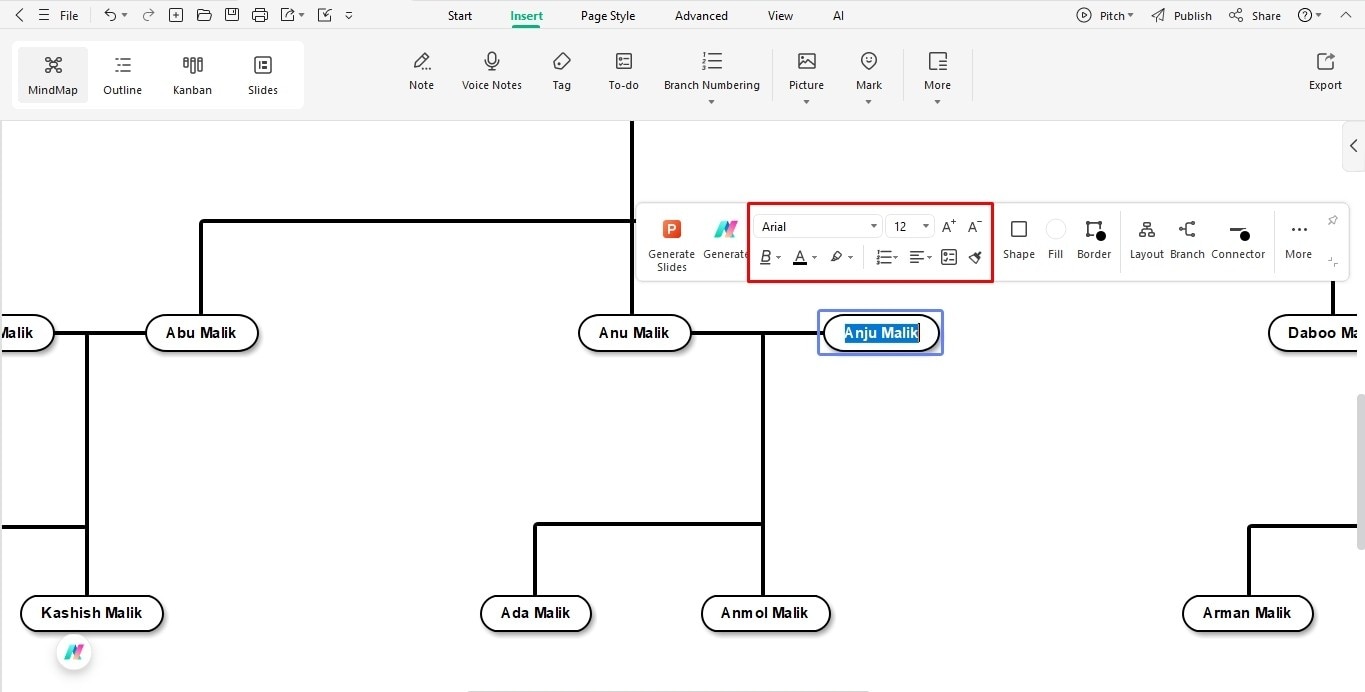The width and height of the screenshot is (1365, 692).
Task: Open the Connector style options
Action: pos(1238,238)
